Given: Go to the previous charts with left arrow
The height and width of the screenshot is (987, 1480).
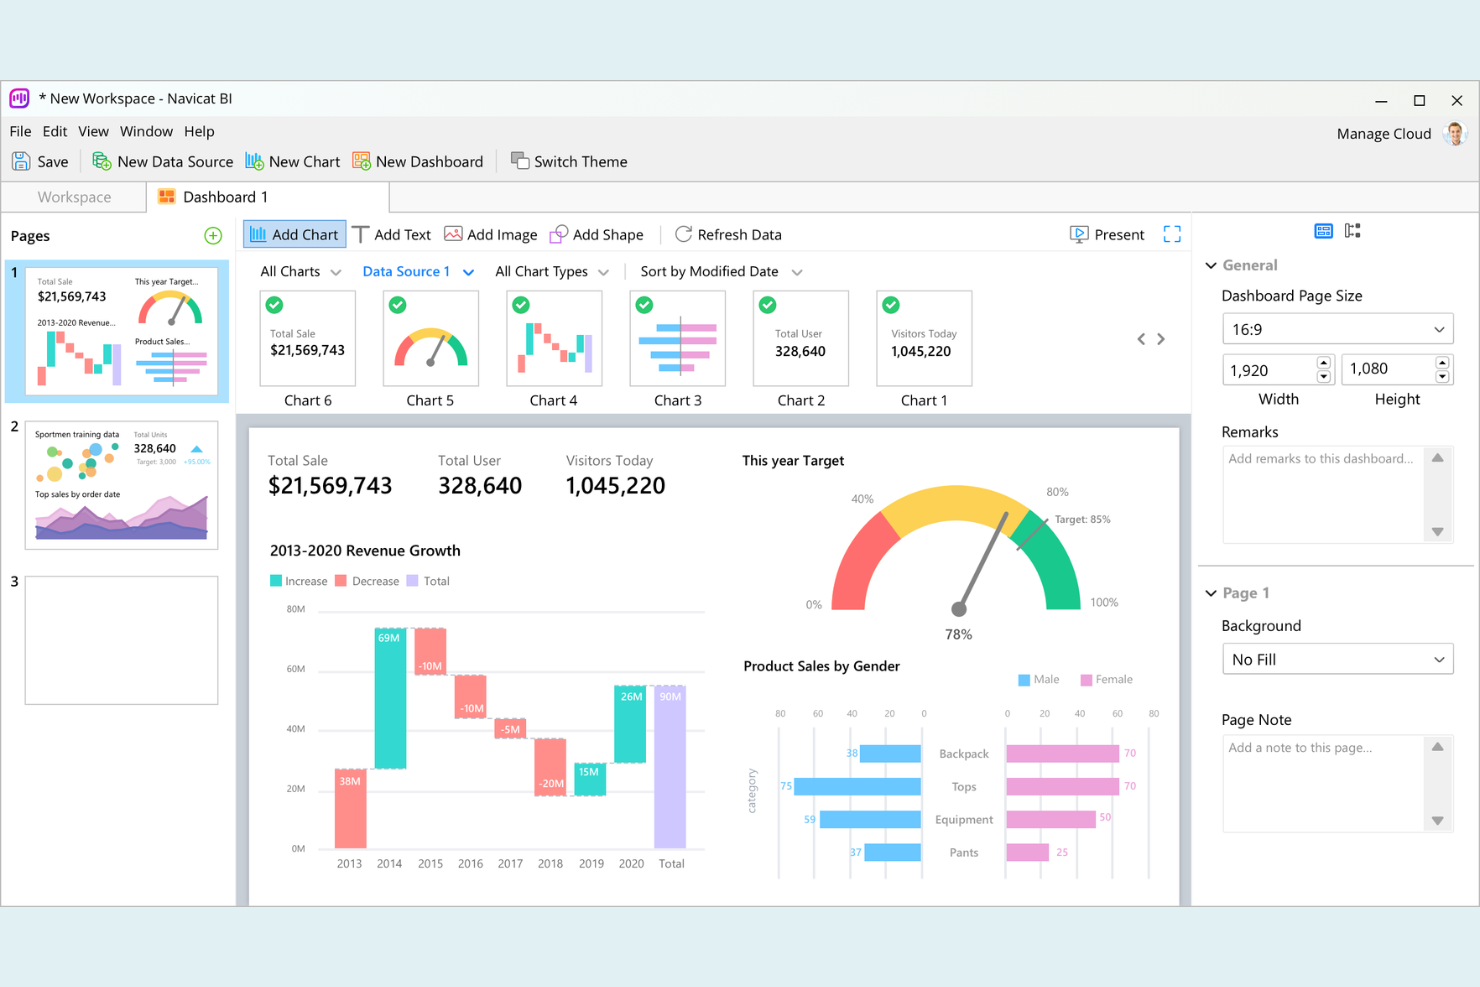Looking at the screenshot, I should [x=1141, y=339].
